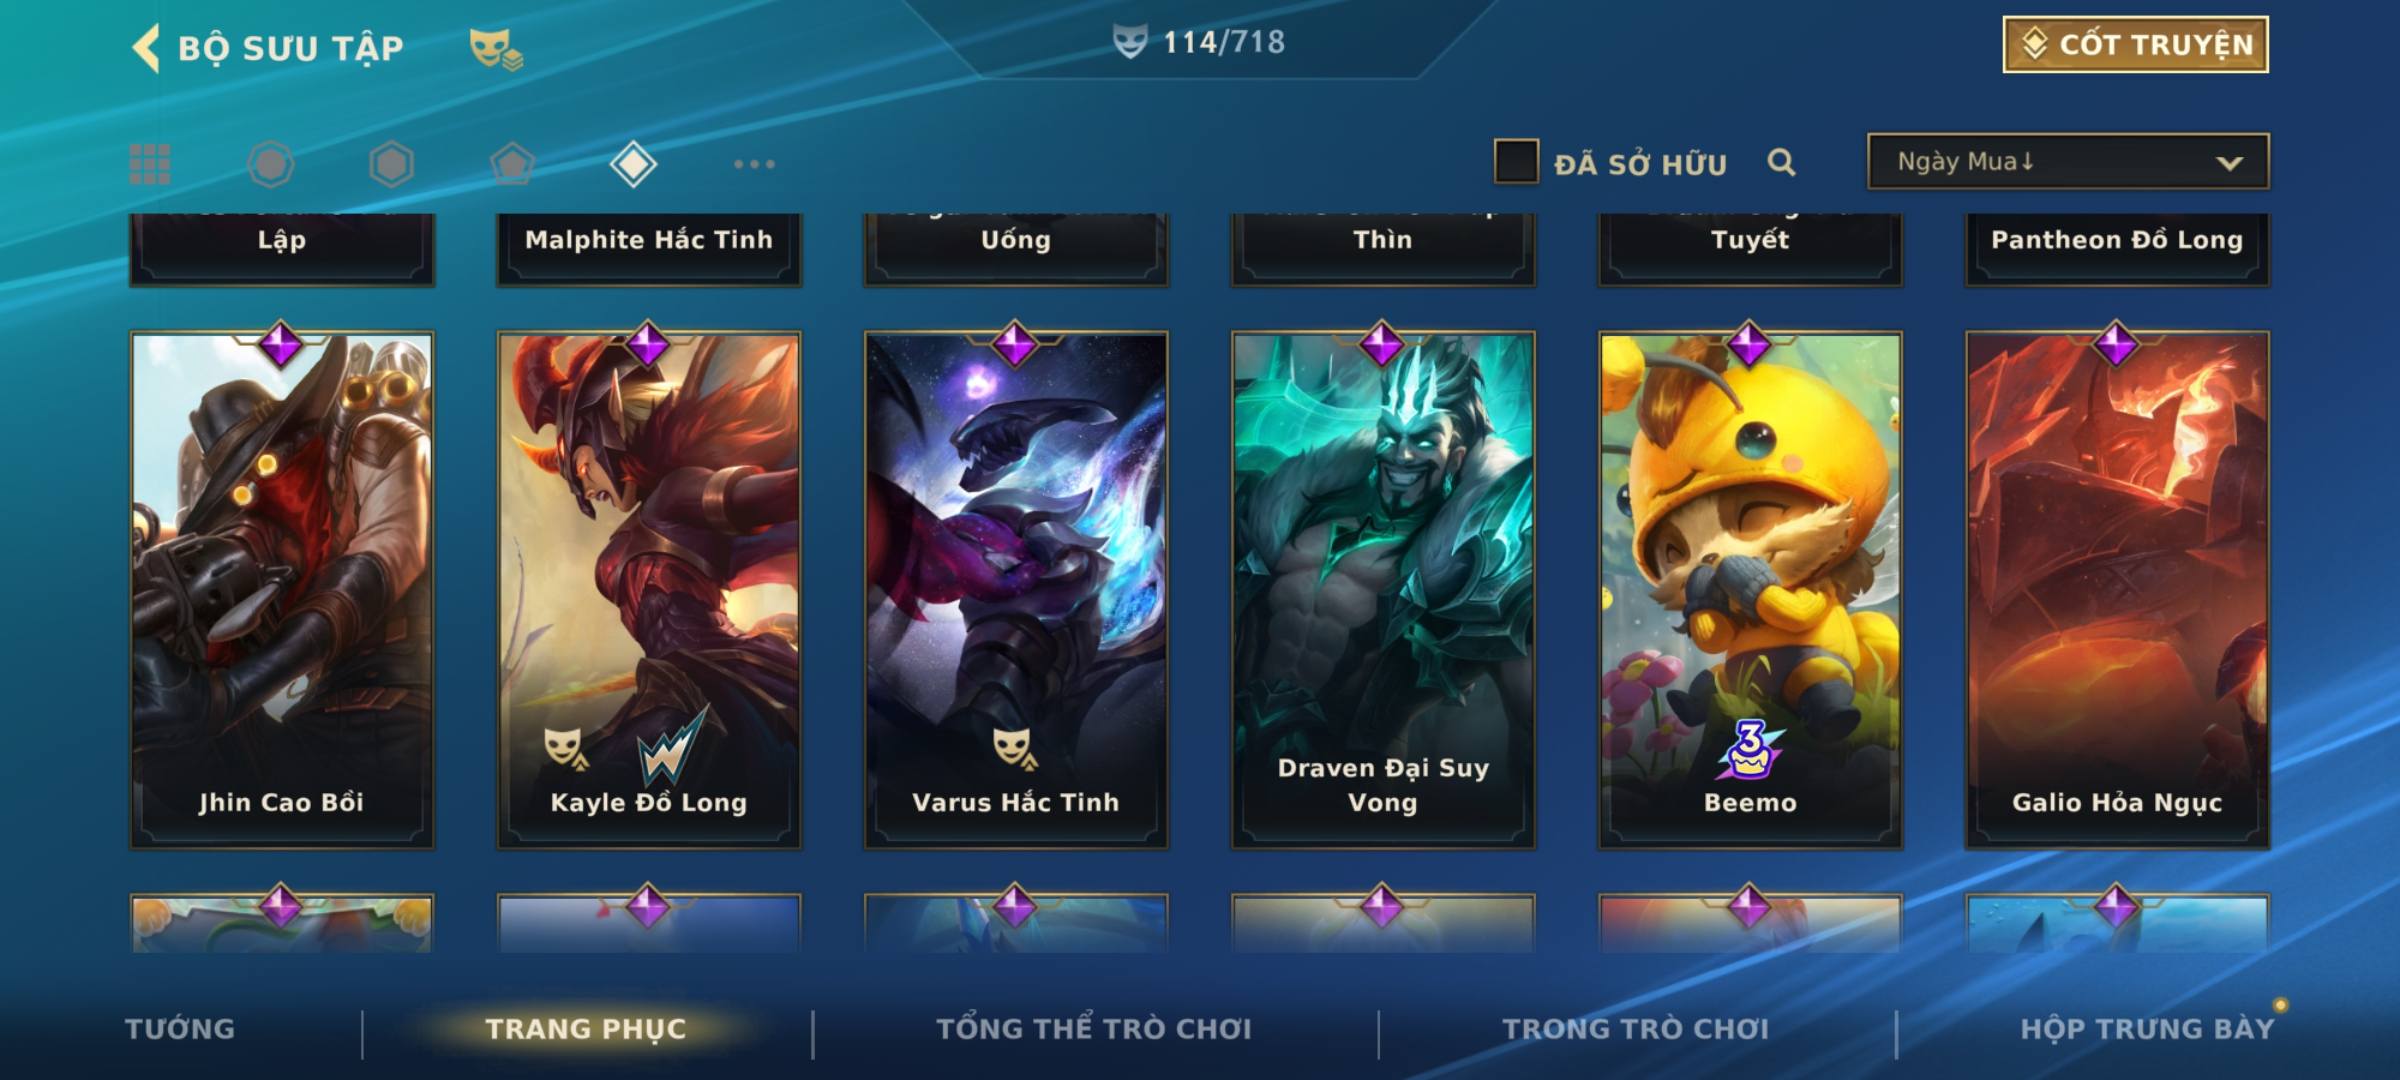The width and height of the screenshot is (2400, 1080).
Task: Show all skins with grid filter icon
Action: click(150, 164)
